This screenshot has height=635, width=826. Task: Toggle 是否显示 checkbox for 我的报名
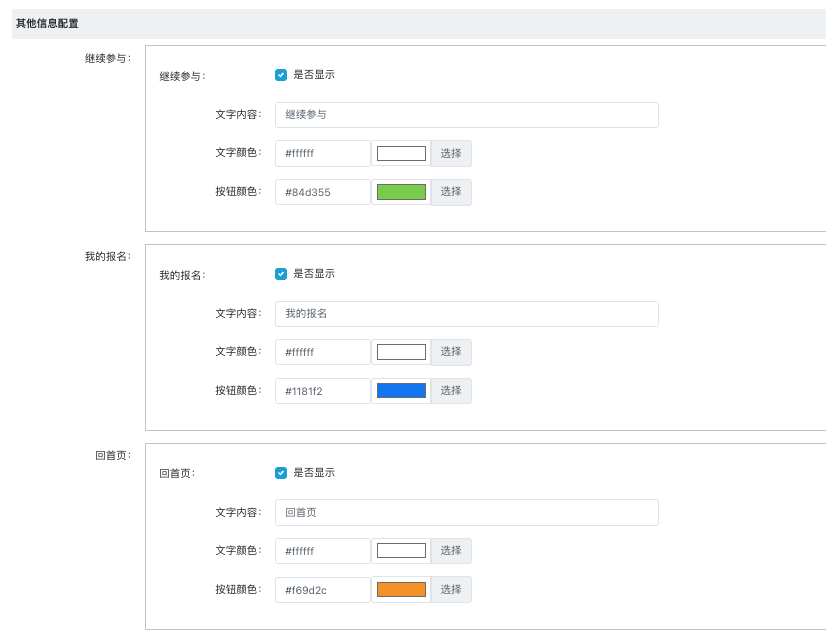point(281,274)
